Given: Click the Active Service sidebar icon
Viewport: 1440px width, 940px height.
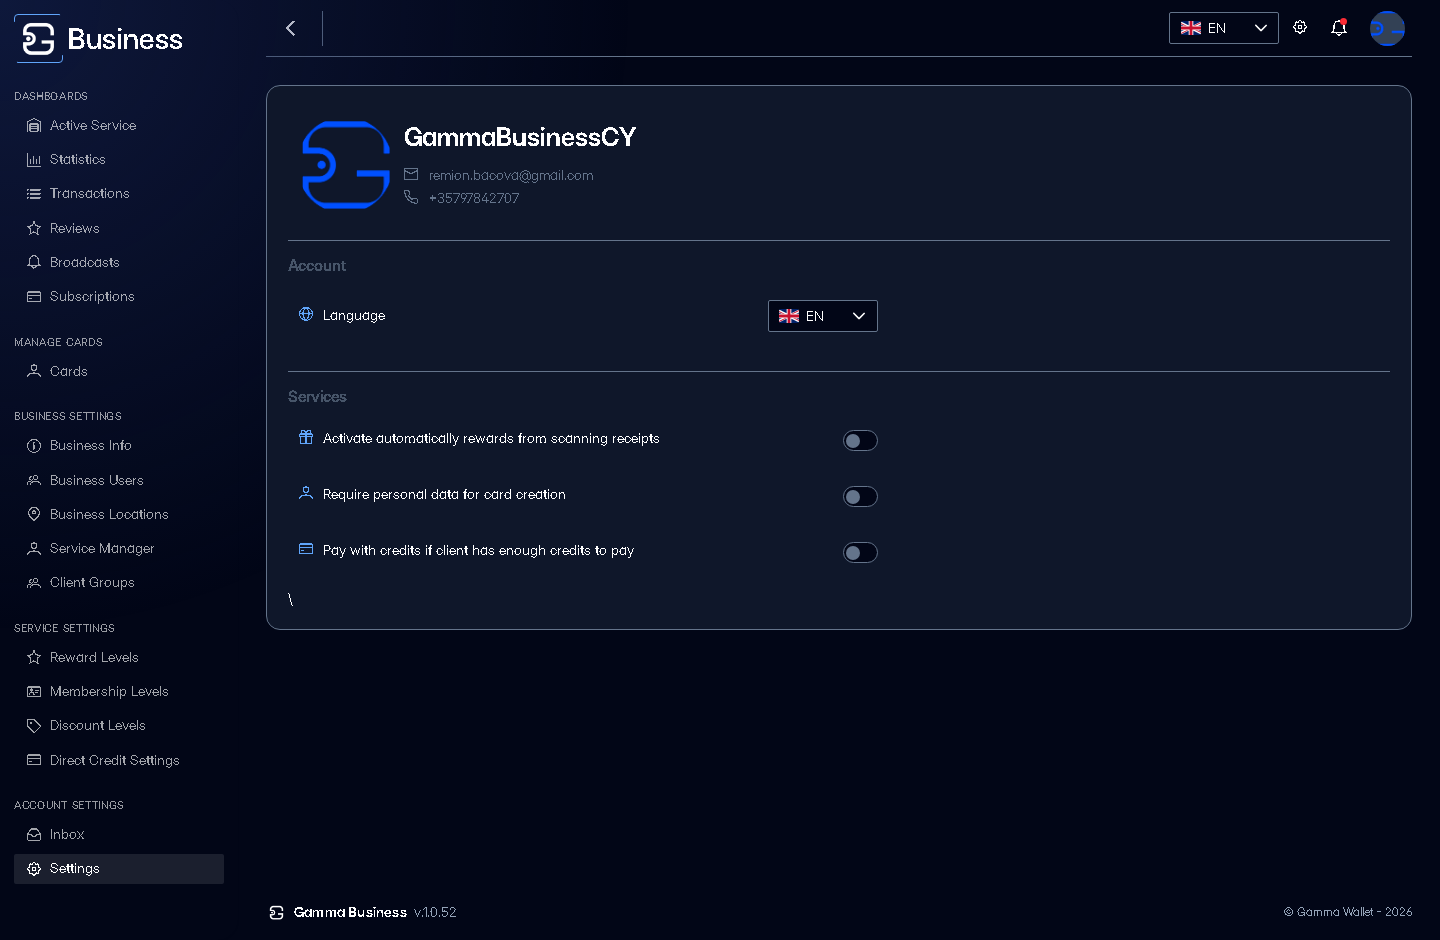Looking at the screenshot, I should (x=34, y=126).
